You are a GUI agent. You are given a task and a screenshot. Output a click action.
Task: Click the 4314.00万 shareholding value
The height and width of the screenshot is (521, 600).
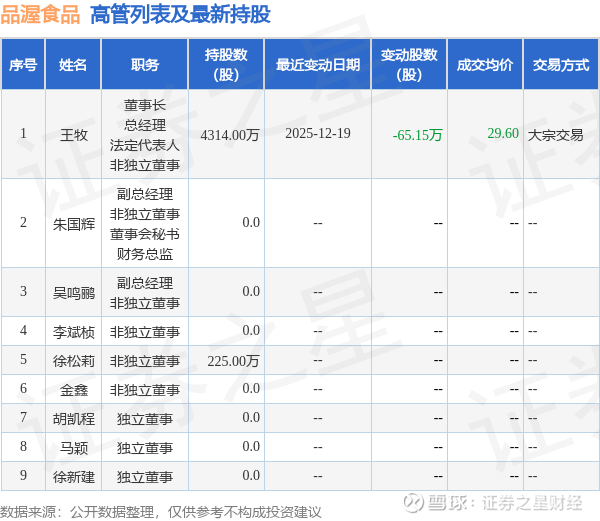pos(230,135)
